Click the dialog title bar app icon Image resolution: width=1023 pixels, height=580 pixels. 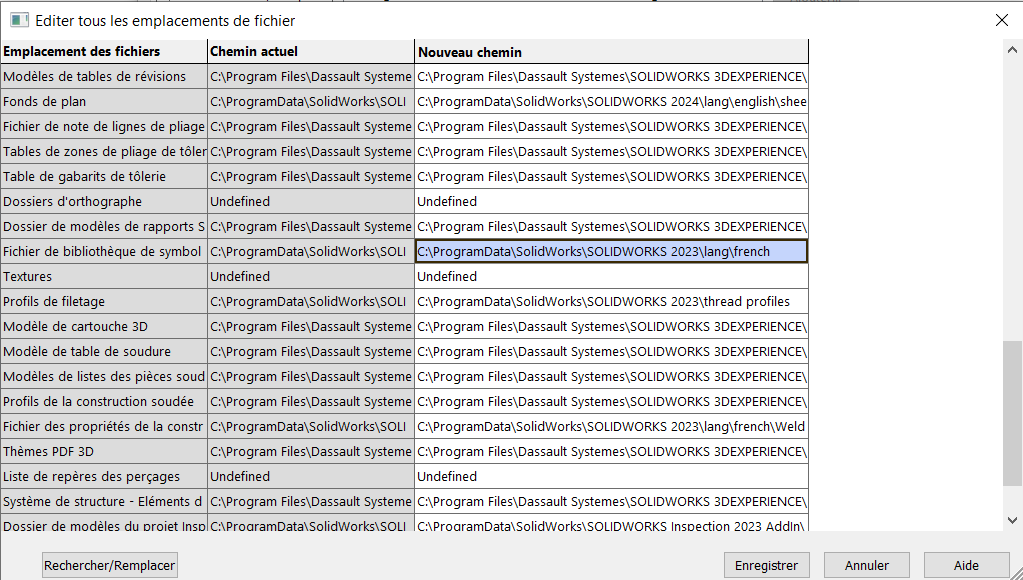tap(19, 20)
